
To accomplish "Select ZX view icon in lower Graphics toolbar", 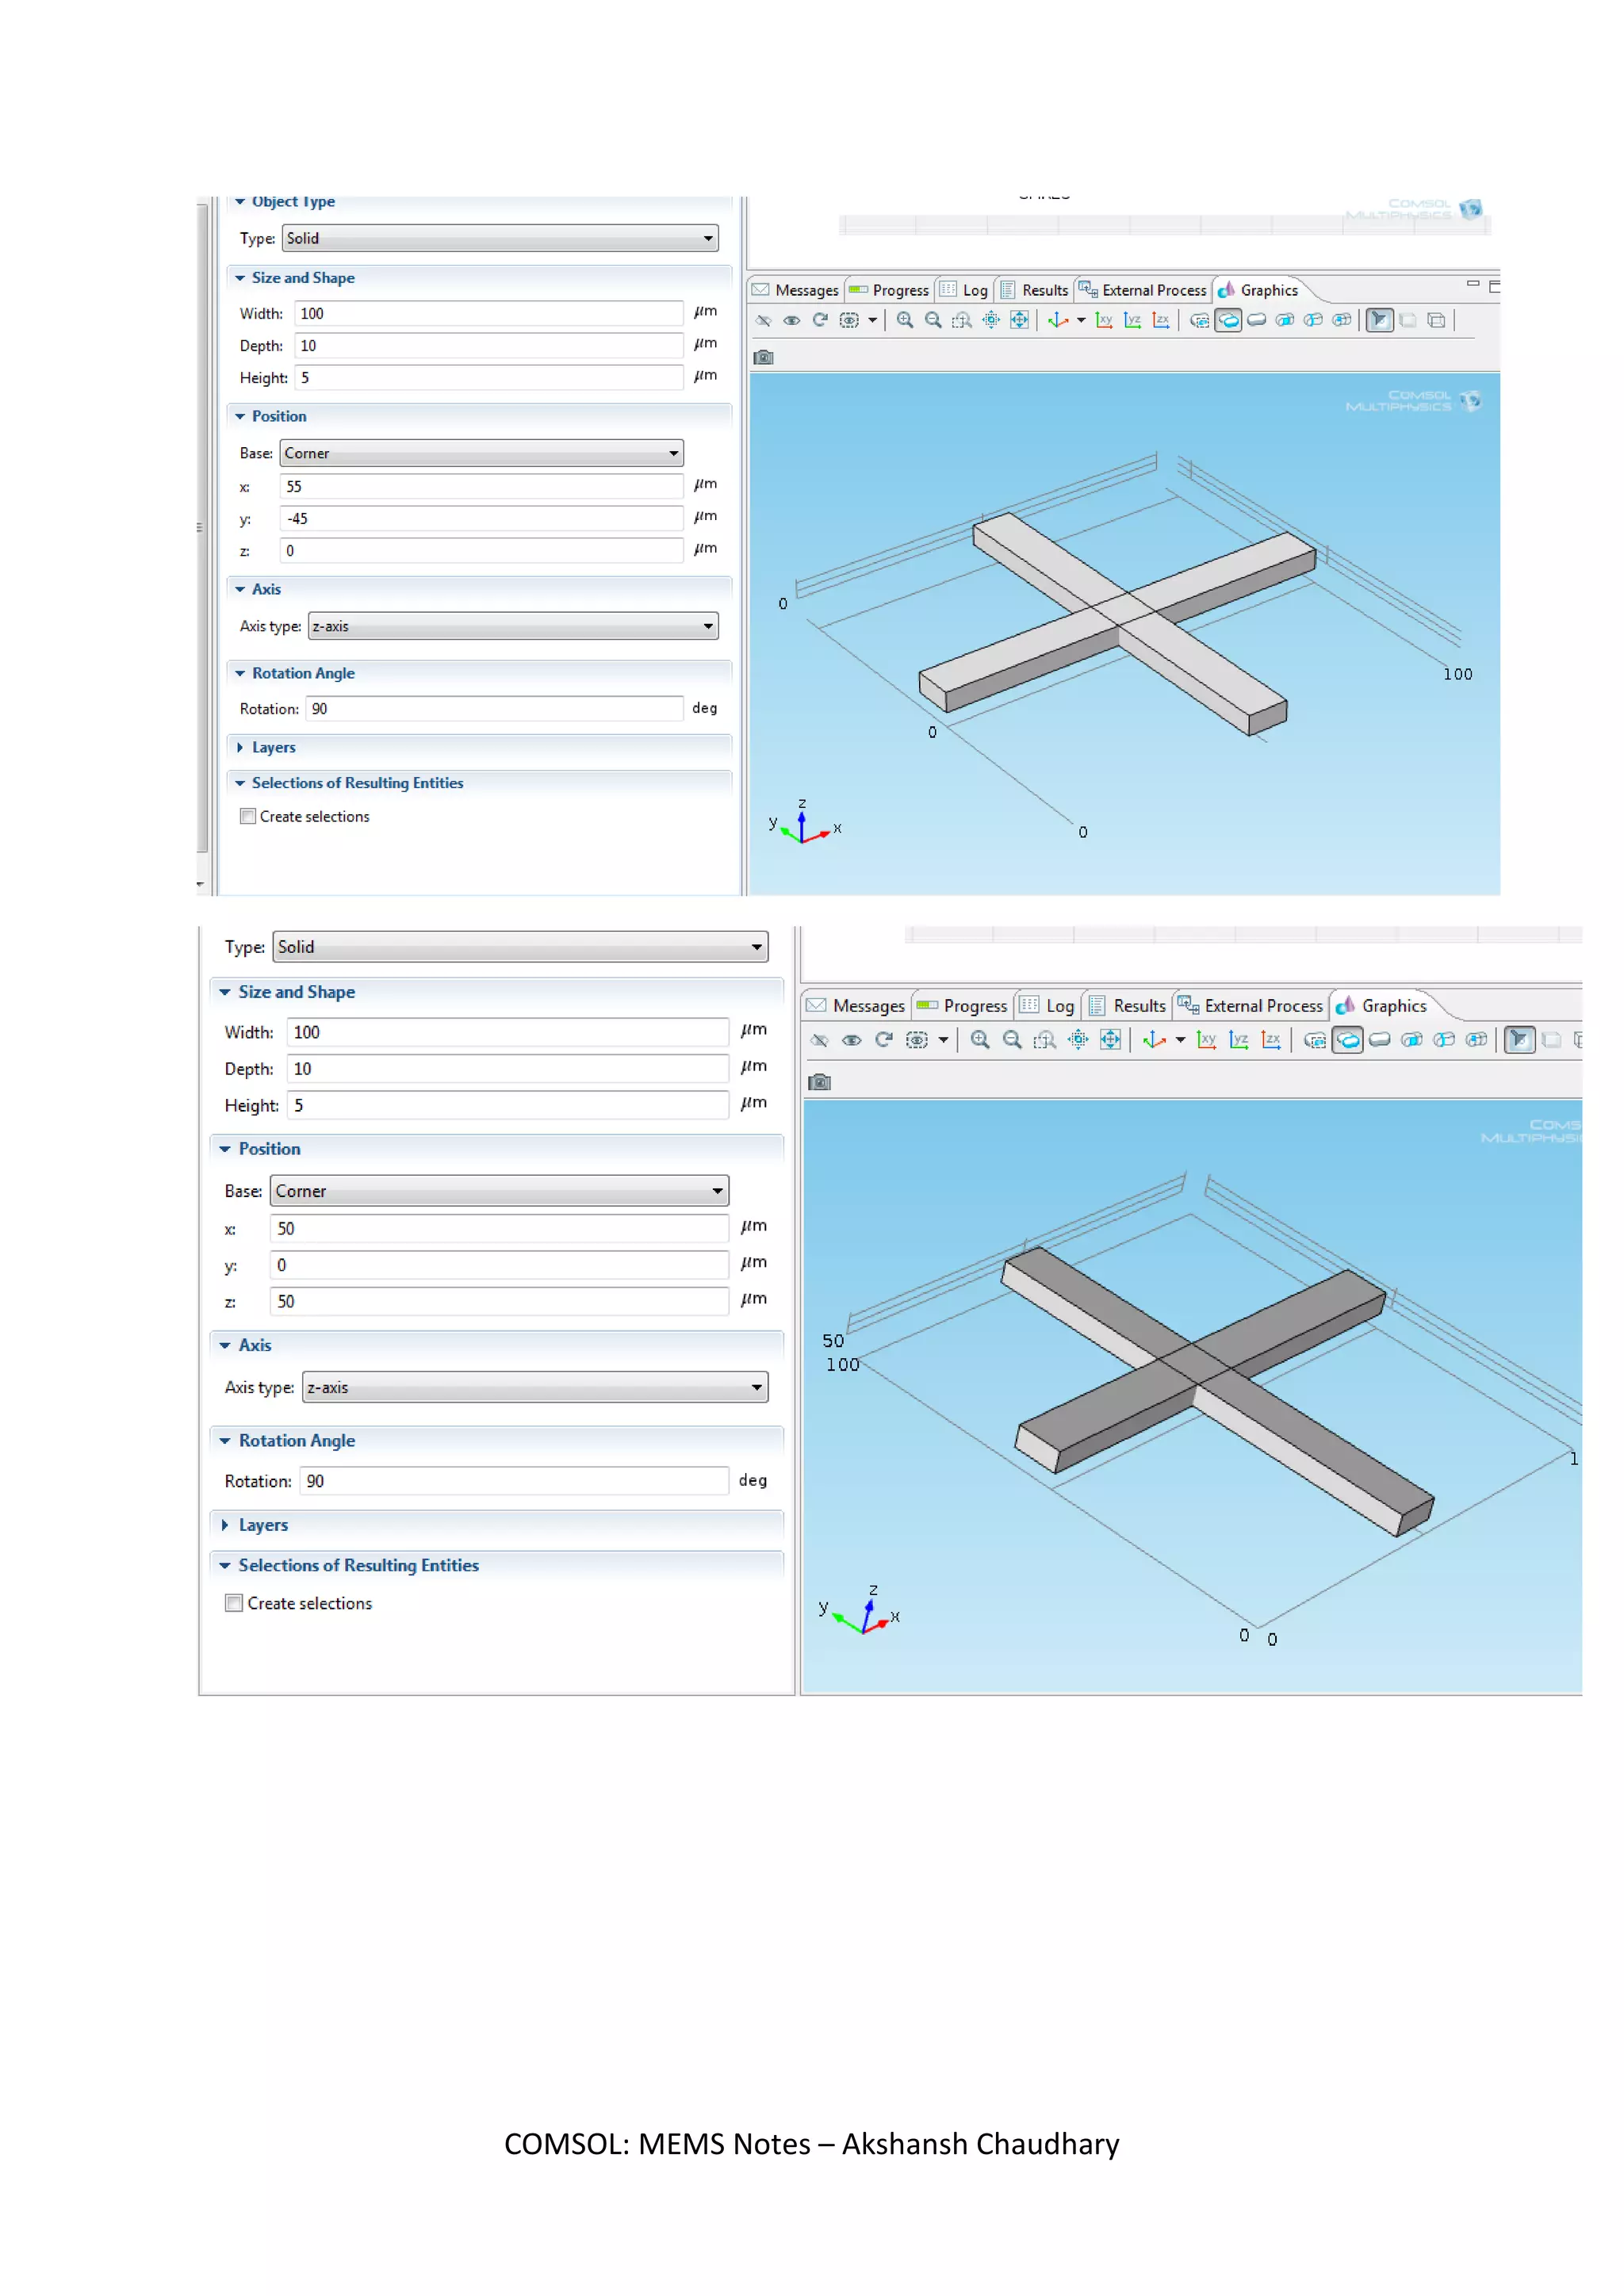I will (1271, 1040).
